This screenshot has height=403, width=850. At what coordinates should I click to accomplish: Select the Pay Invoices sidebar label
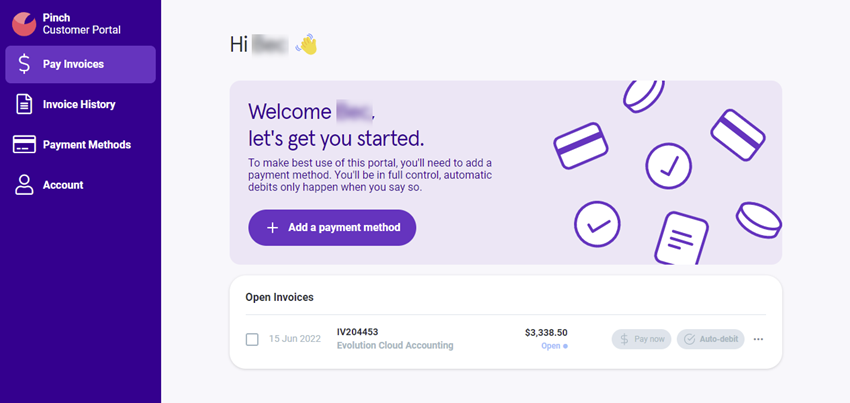pos(73,64)
